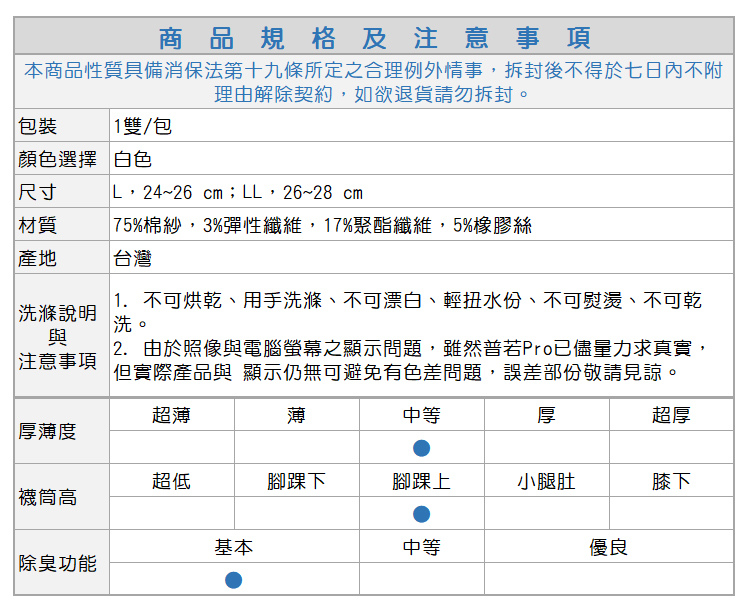Select the 超低 sock height option
The image size is (750, 612).
tap(171, 481)
